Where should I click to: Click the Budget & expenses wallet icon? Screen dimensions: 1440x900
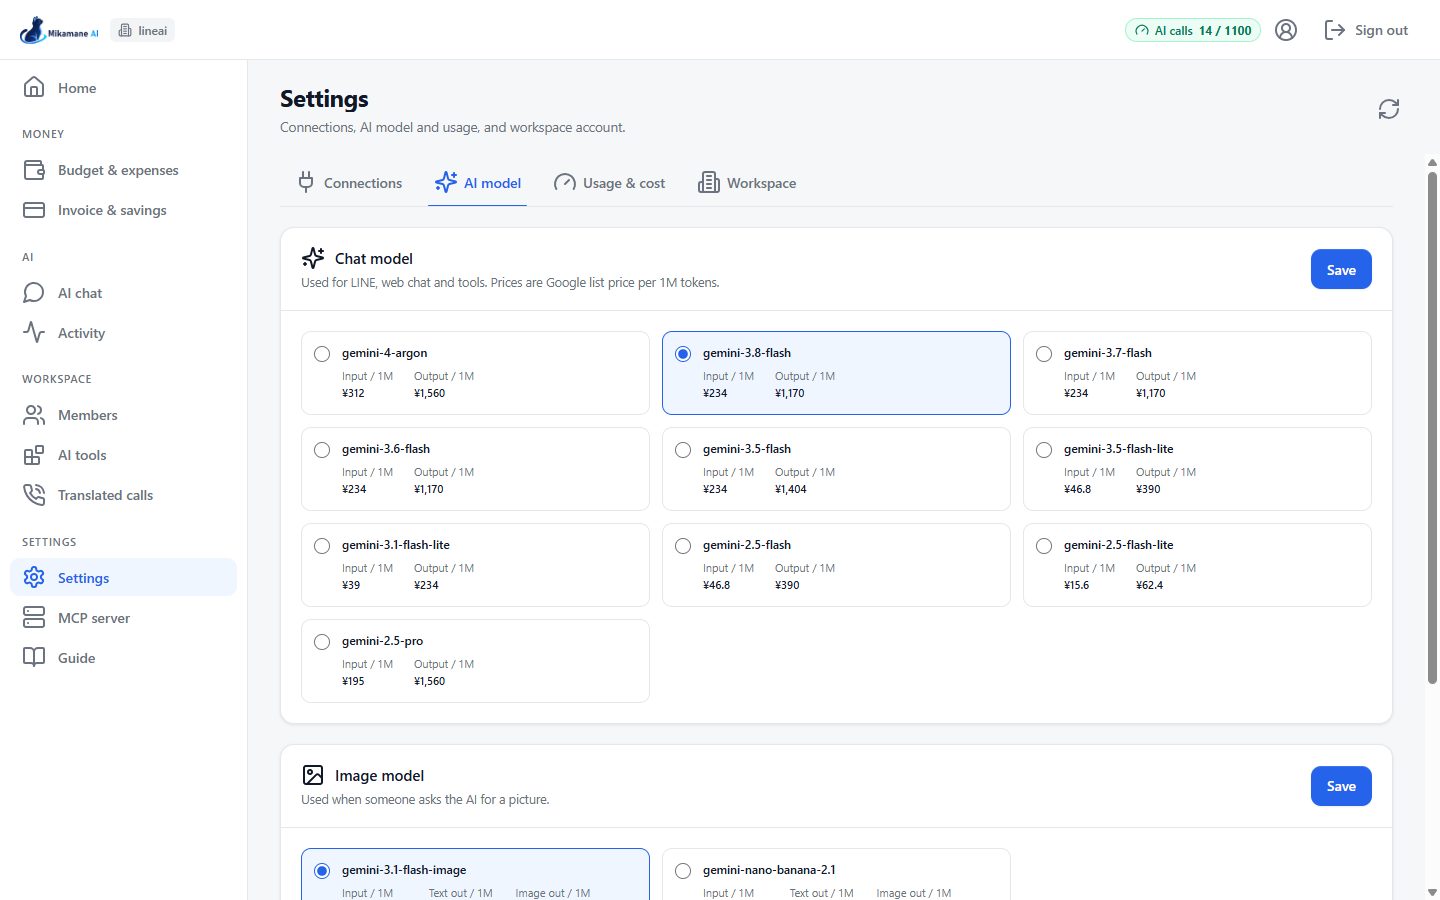pos(34,170)
